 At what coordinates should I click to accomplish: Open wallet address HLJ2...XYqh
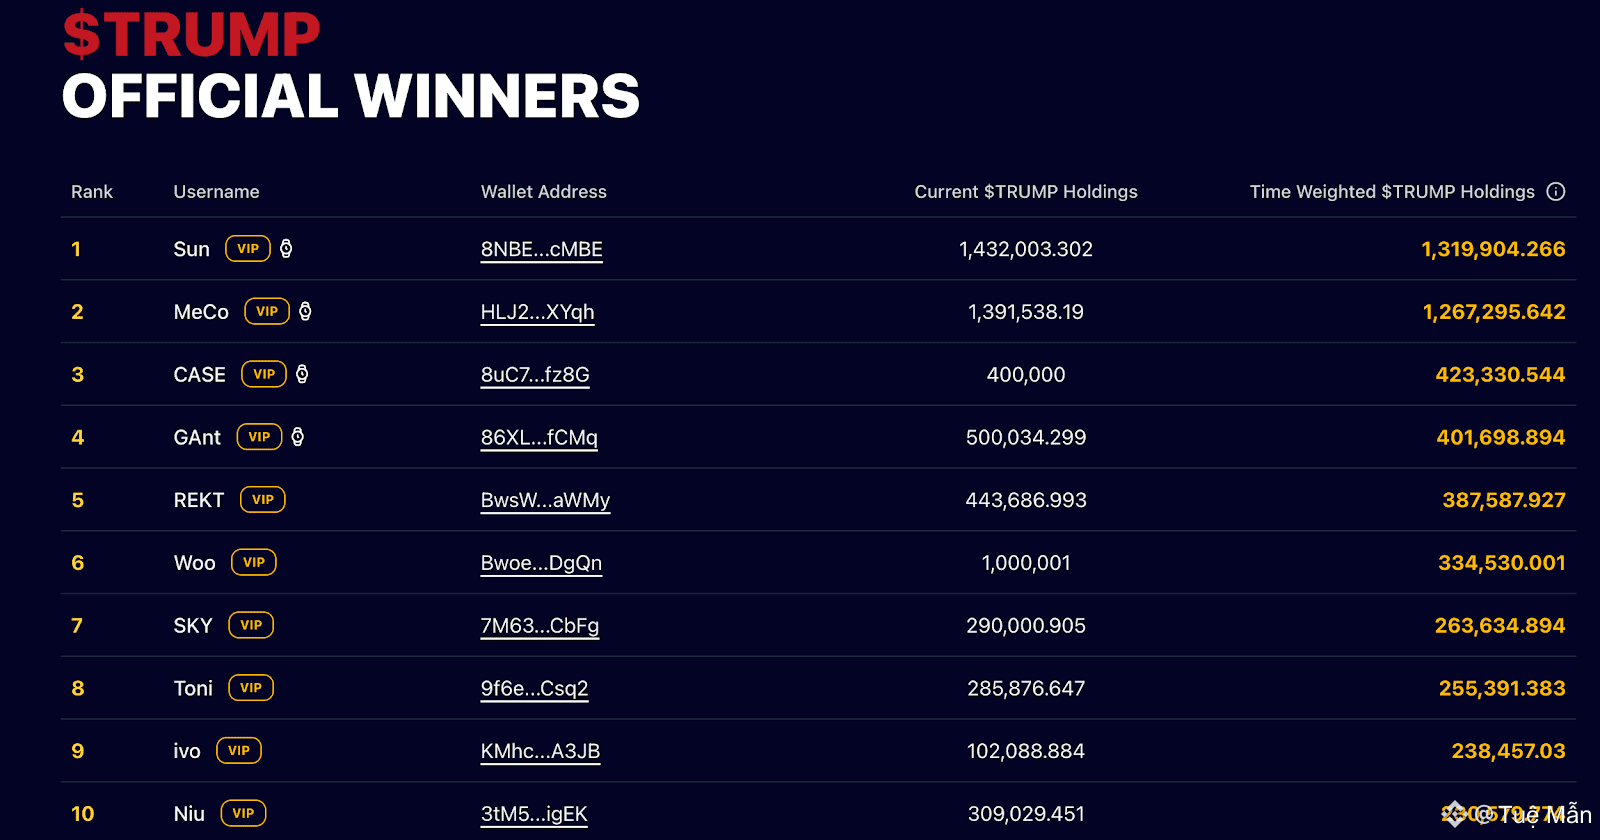(x=538, y=312)
